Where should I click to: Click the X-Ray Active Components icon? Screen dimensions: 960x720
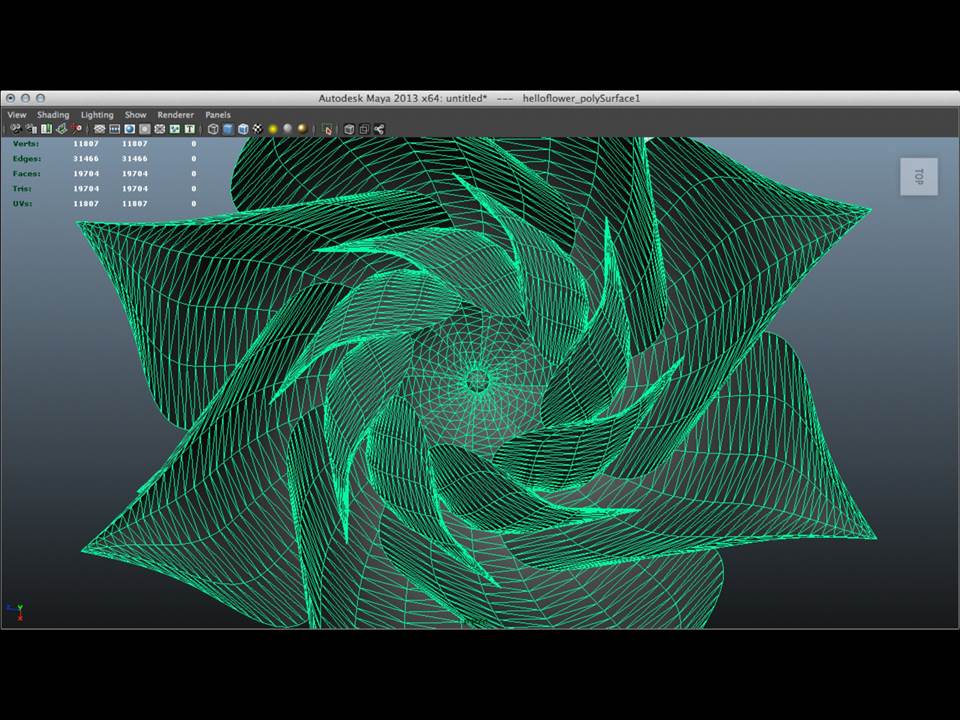tap(364, 129)
